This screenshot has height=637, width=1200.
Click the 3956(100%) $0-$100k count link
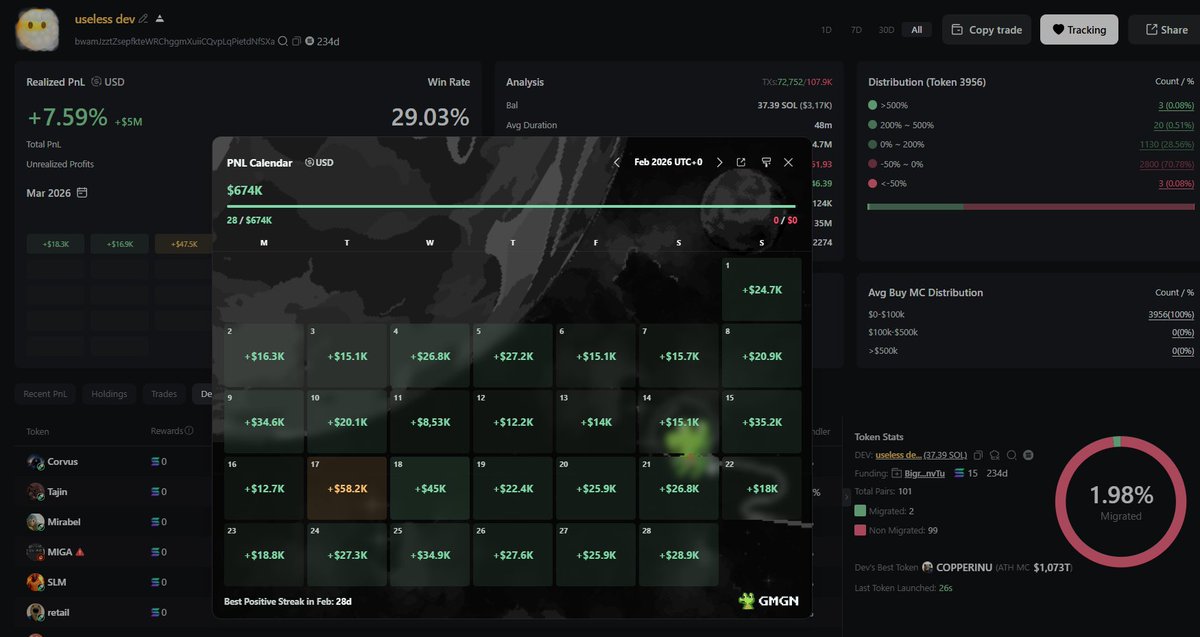1171,314
